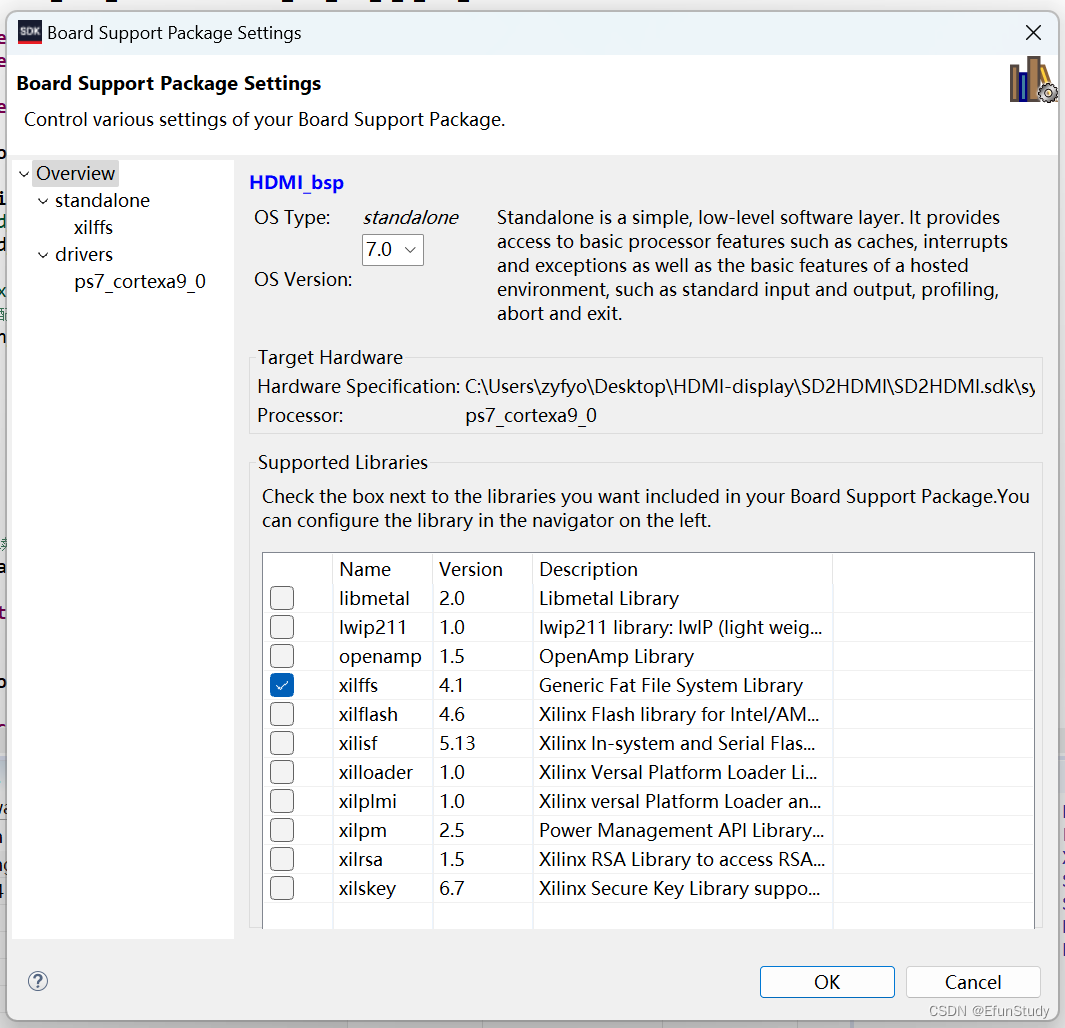1065x1028 pixels.
Task: Tick the xilflash library checkbox
Action: (x=282, y=714)
